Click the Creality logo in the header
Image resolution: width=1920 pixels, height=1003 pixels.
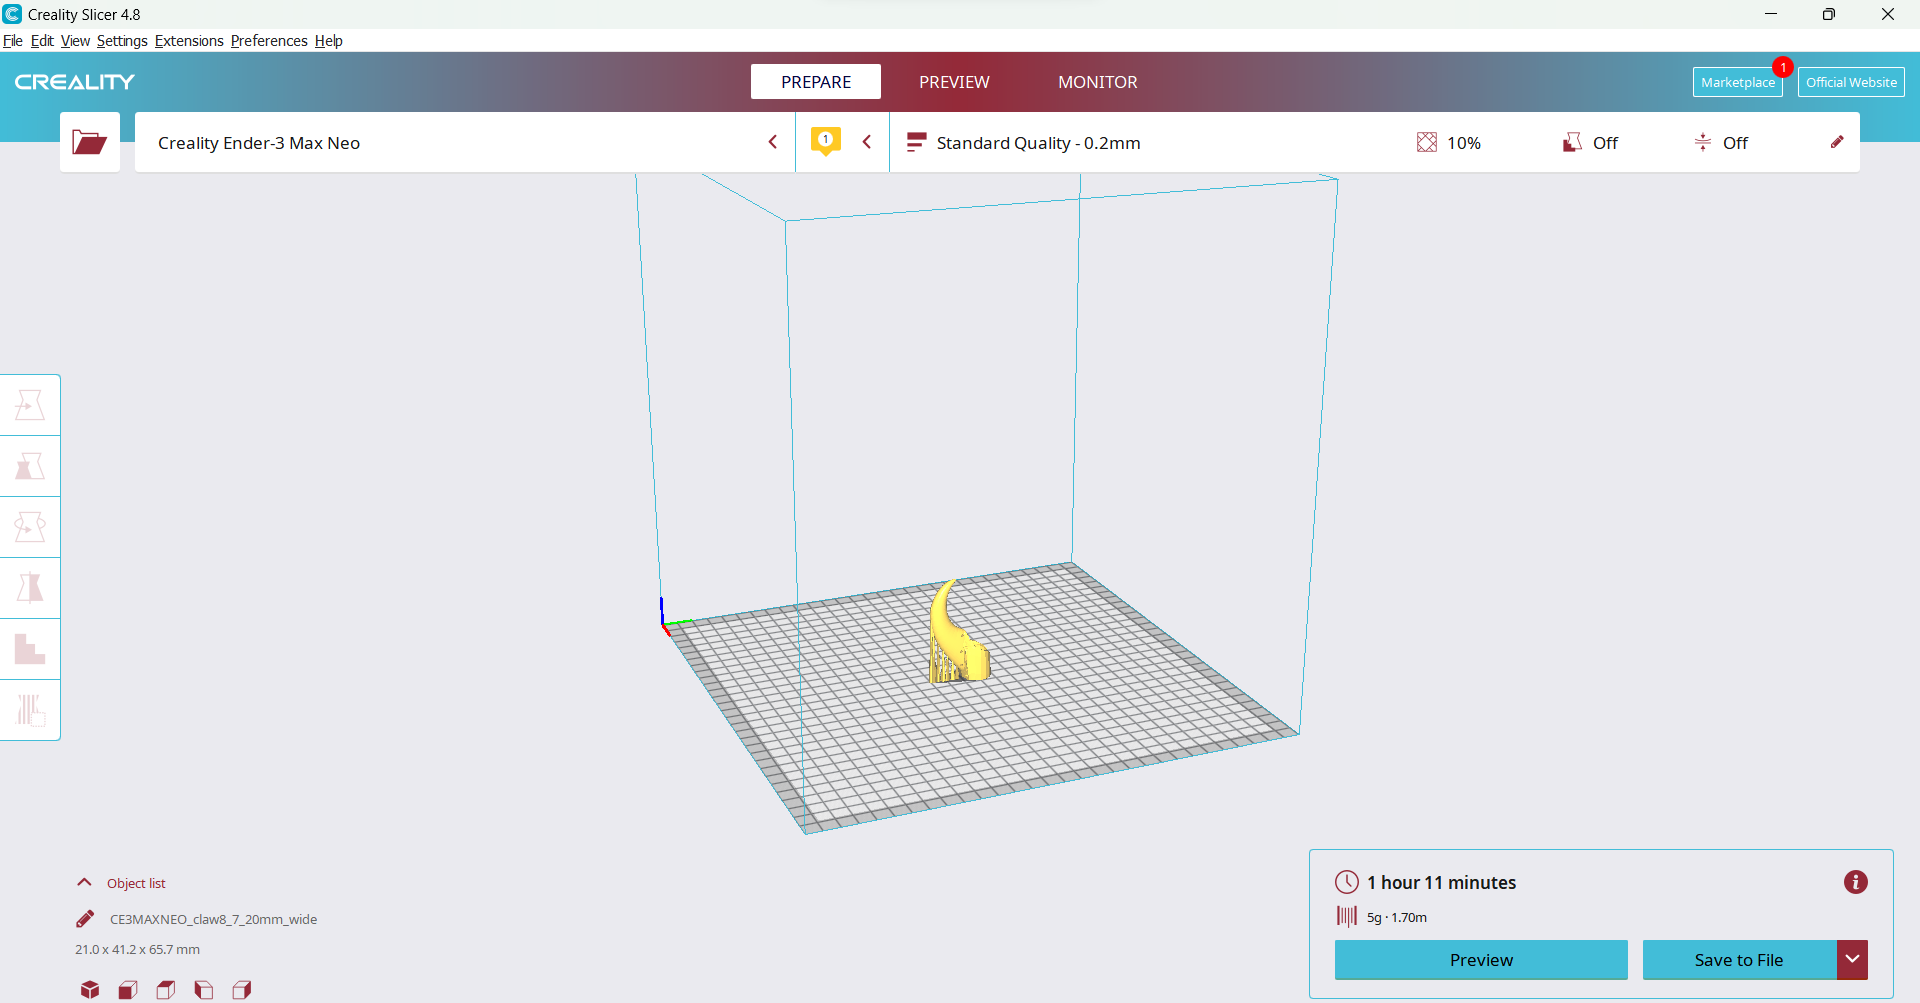tap(75, 82)
